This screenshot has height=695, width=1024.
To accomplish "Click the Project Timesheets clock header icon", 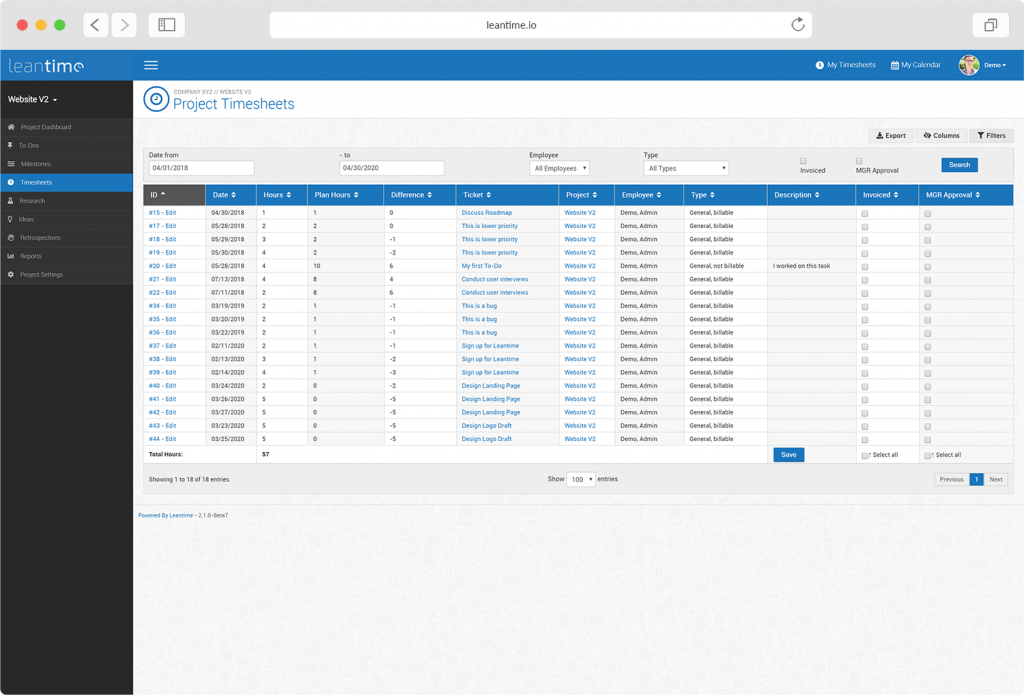I will click(x=156, y=99).
